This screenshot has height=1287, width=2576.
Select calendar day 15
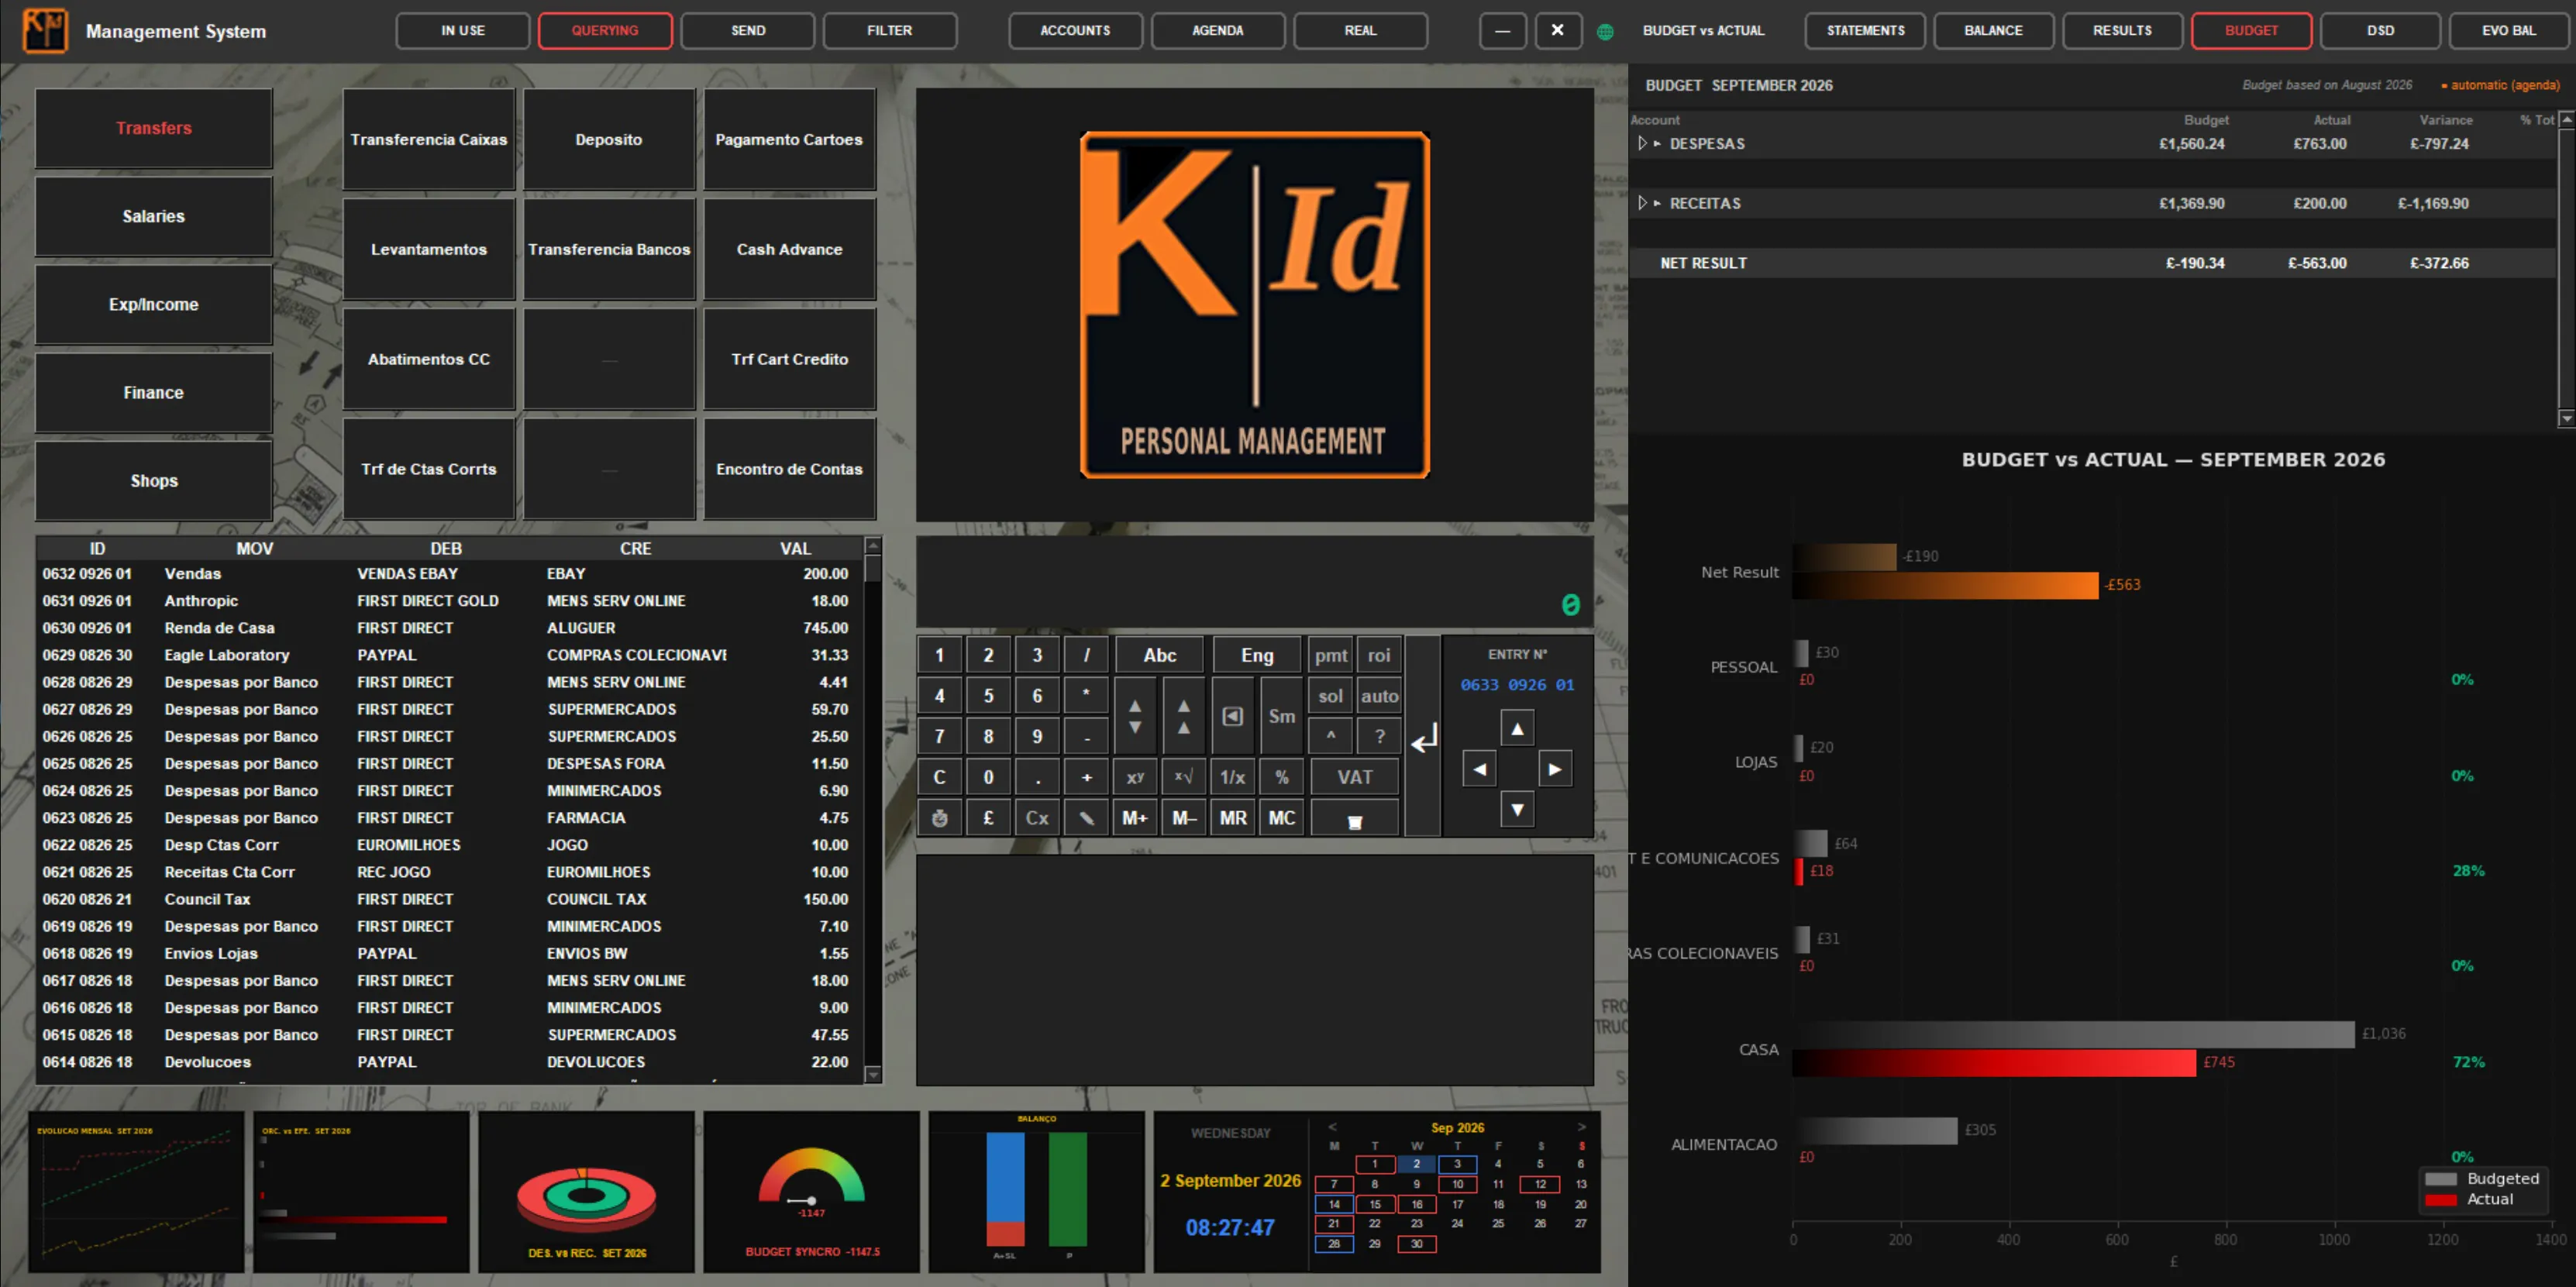click(x=1375, y=1204)
